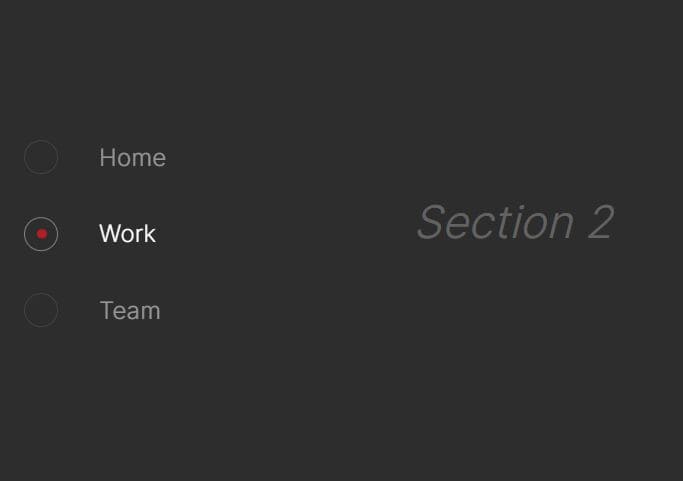Click the word Section in the heading
This screenshot has height=481, width=683.
[x=496, y=222]
